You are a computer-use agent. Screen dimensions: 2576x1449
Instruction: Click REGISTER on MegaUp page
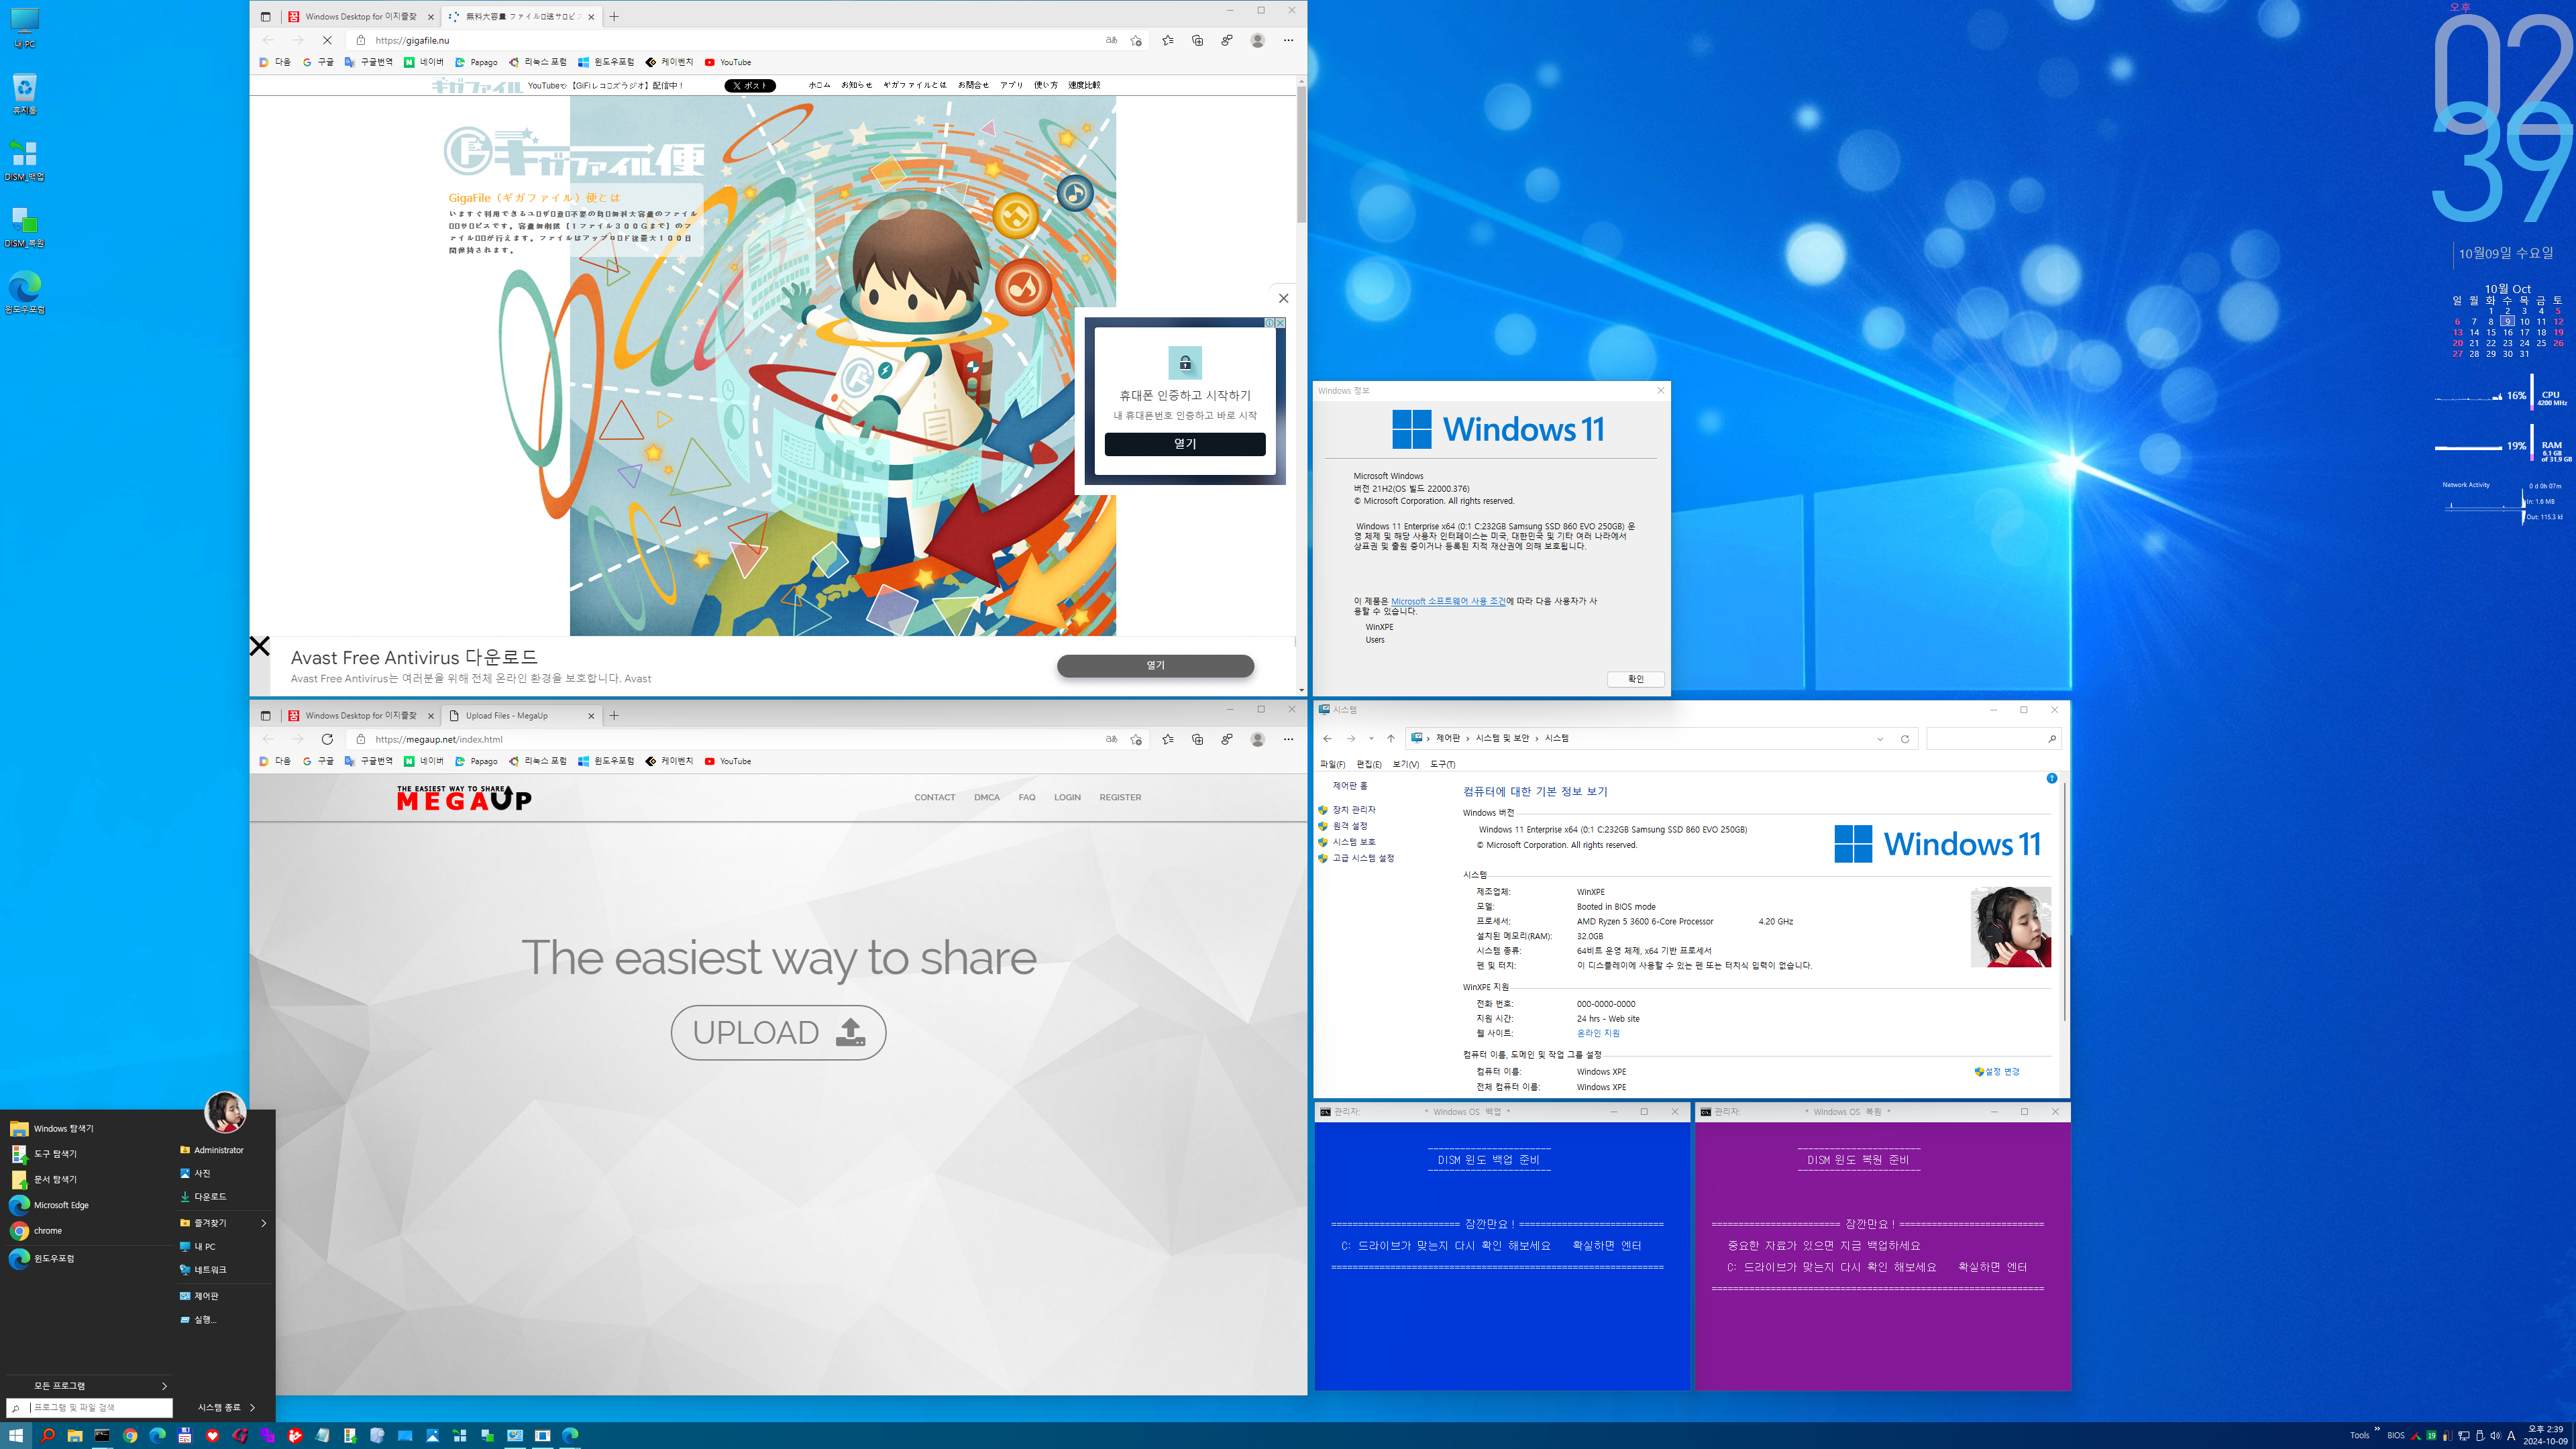pos(1120,797)
